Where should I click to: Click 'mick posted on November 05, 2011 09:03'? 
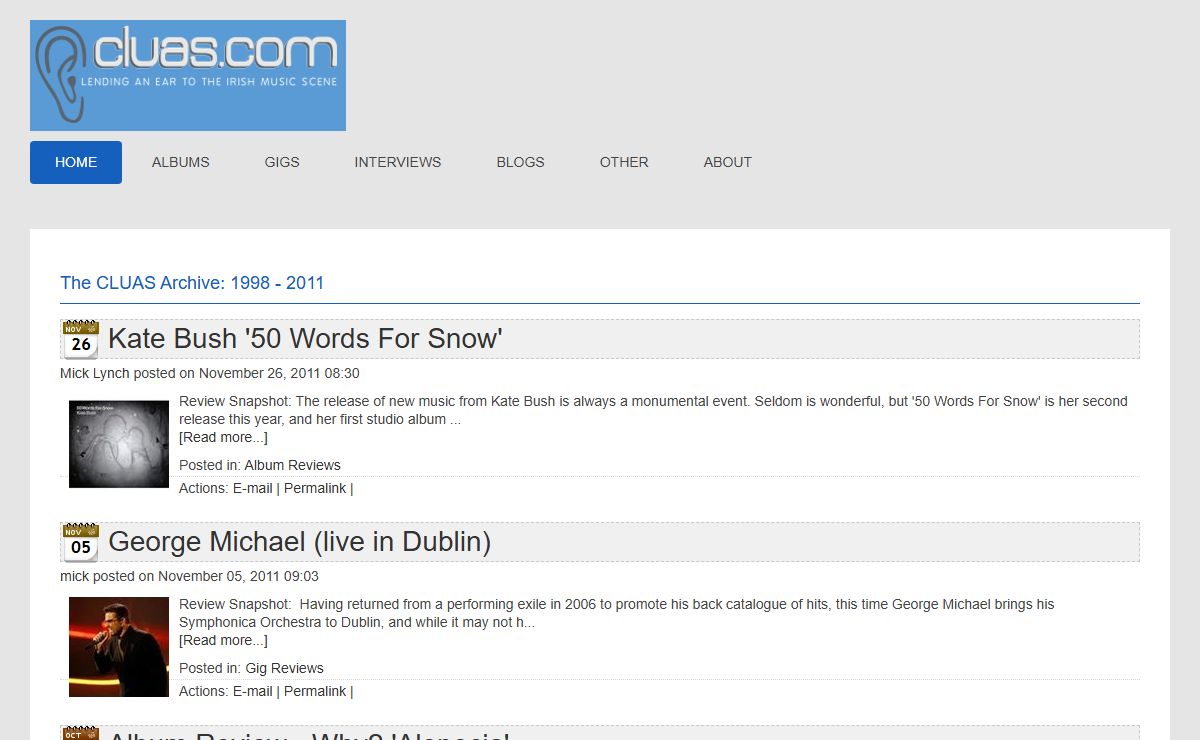[x=189, y=576]
